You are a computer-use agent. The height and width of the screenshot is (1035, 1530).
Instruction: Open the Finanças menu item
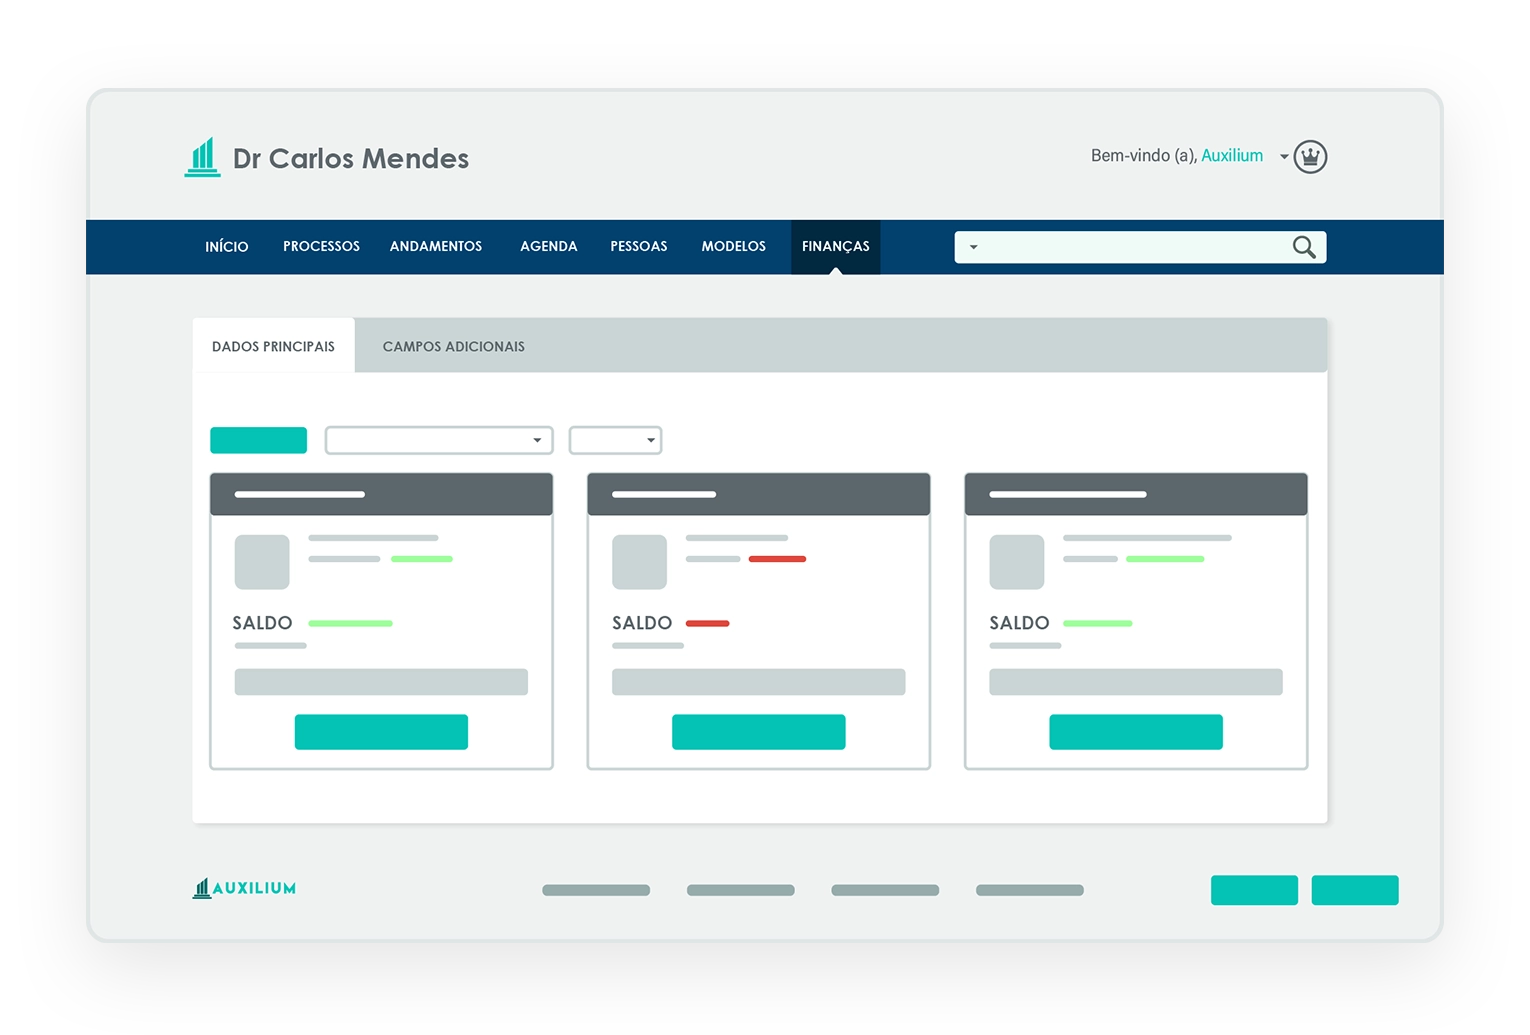point(835,246)
